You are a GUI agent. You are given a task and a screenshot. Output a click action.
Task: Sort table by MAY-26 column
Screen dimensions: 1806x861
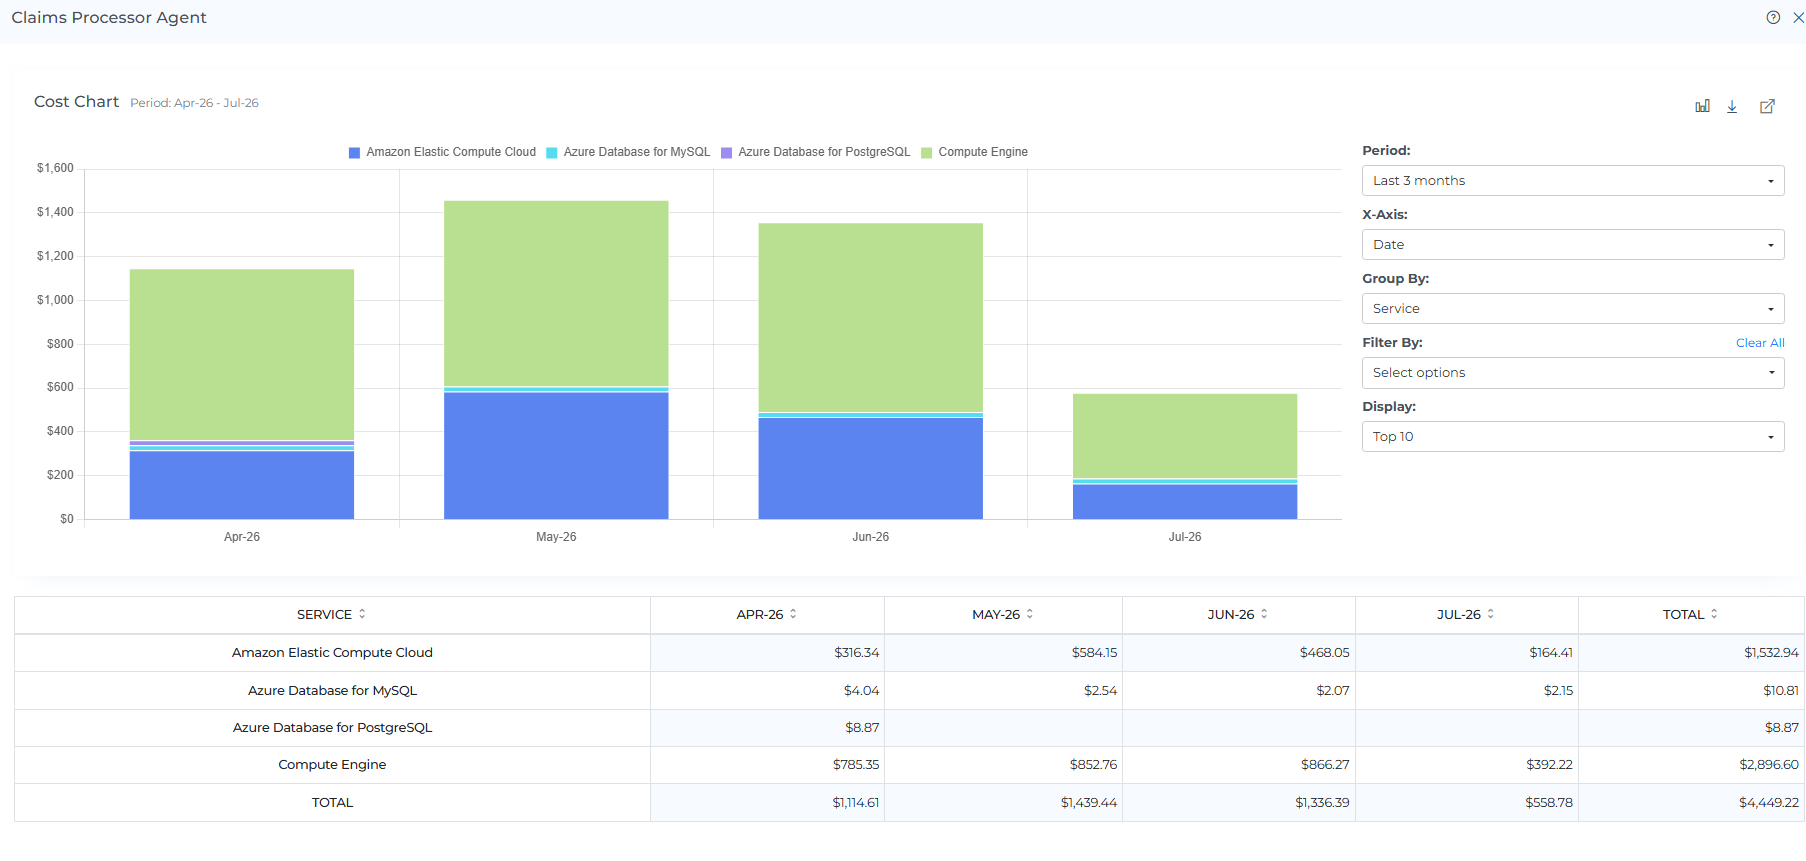1003,615
